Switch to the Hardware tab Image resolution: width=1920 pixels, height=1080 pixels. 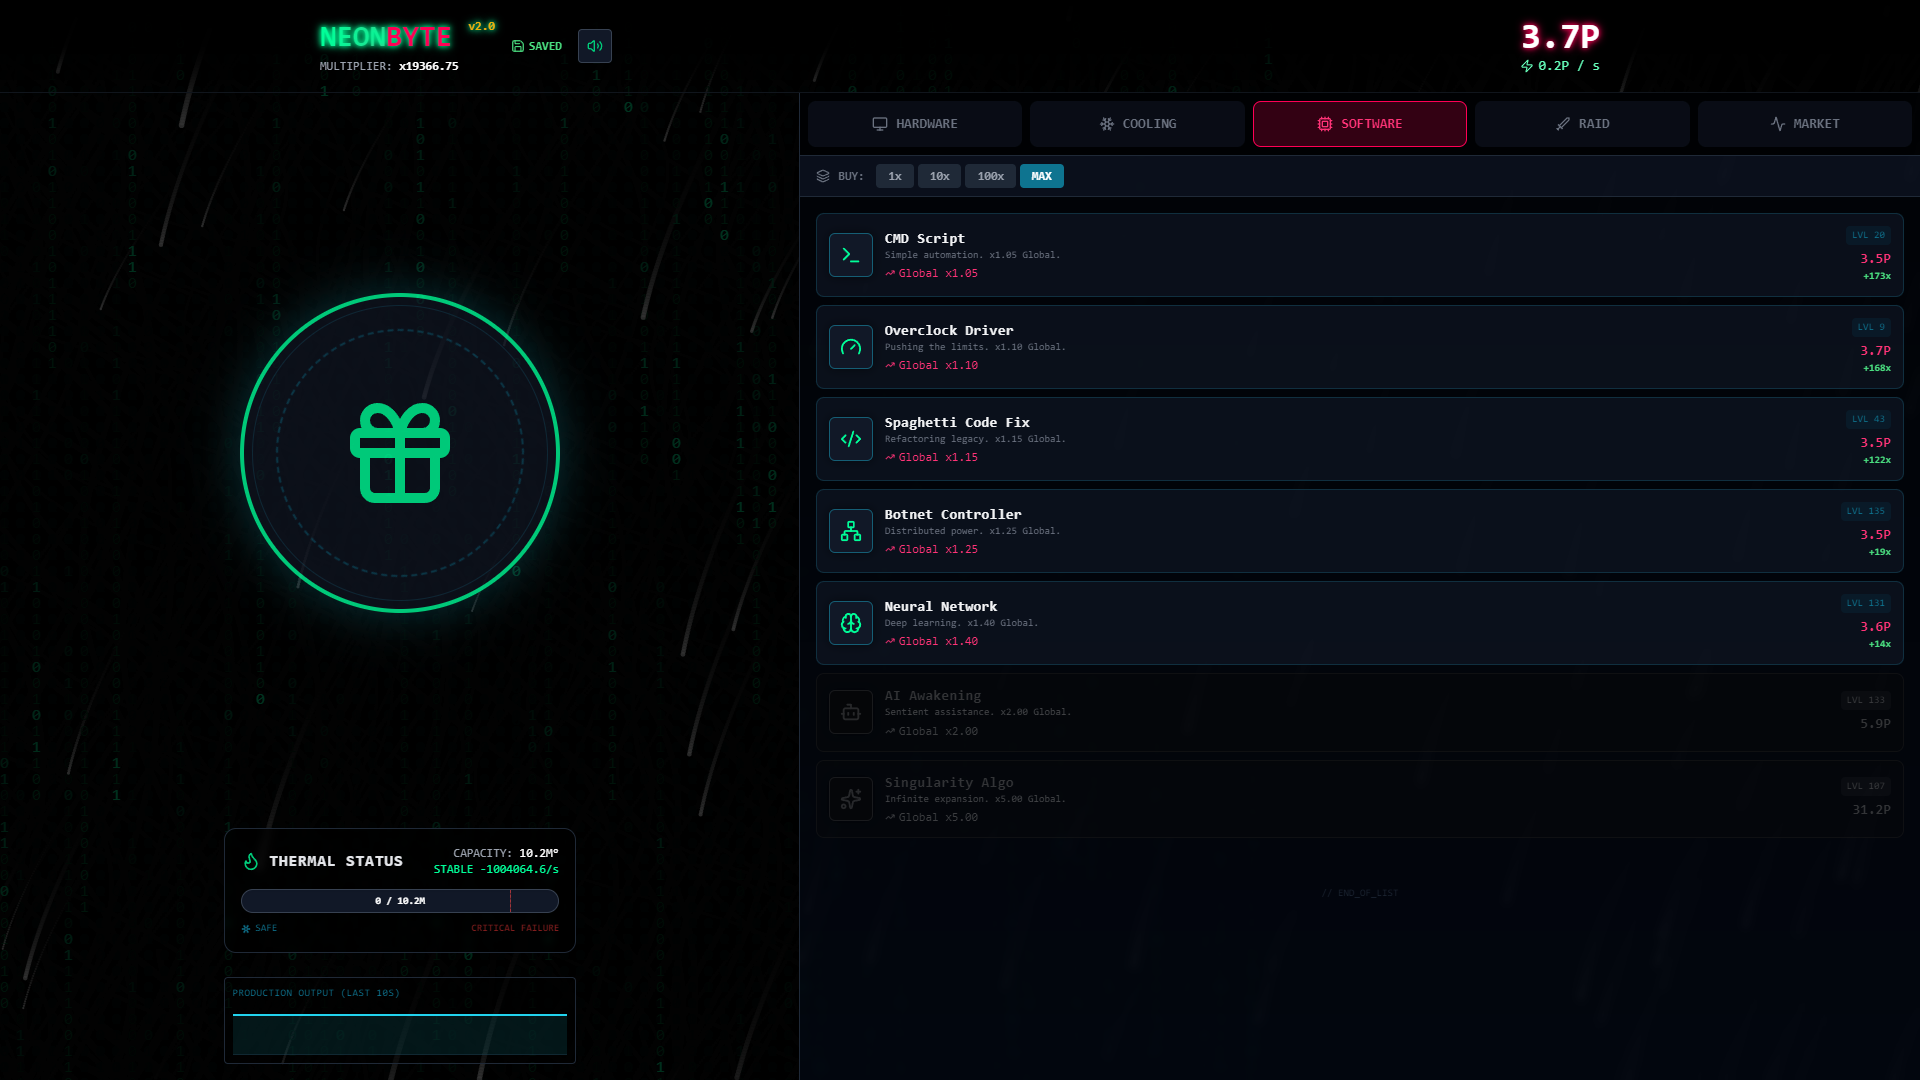point(914,124)
